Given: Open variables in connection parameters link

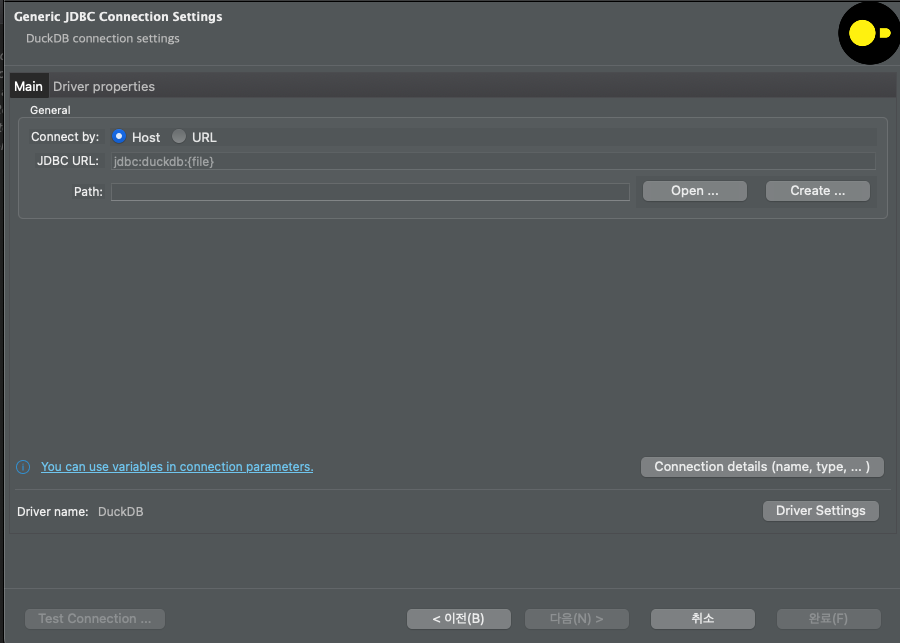Looking at the screenshot, I should coord(177,467).
